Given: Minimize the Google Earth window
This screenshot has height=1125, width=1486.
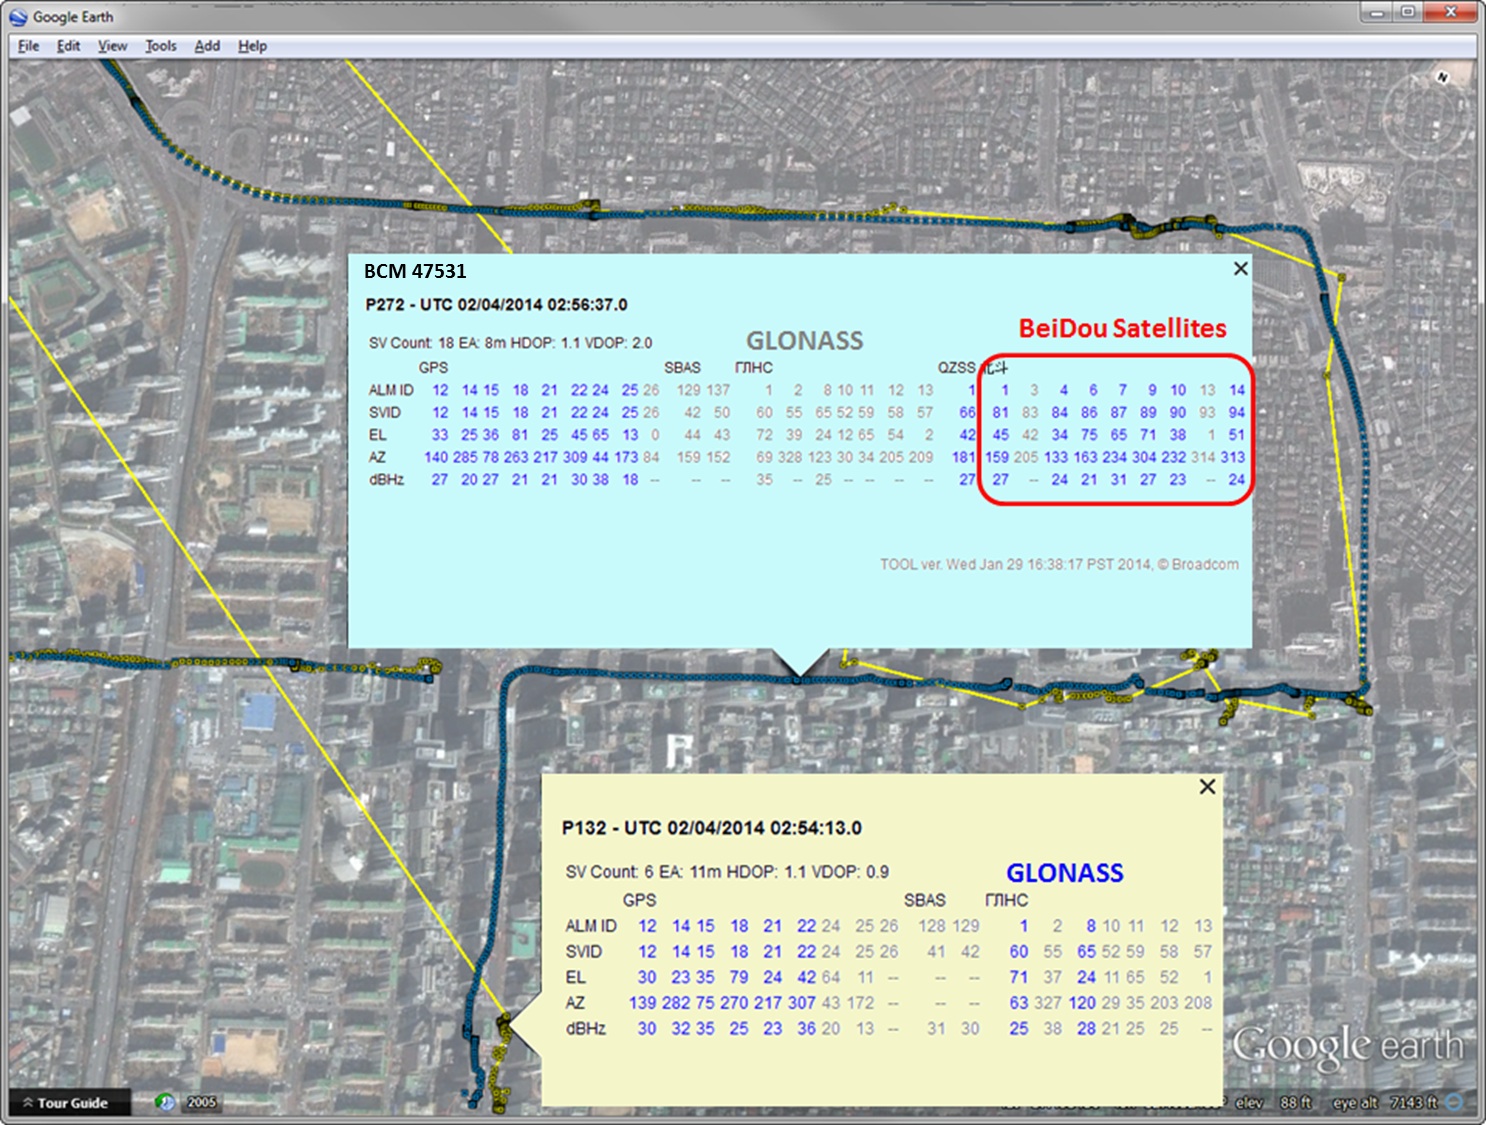Looking at the screenshot, I should pyautogui.click(x=1377, y=12).
